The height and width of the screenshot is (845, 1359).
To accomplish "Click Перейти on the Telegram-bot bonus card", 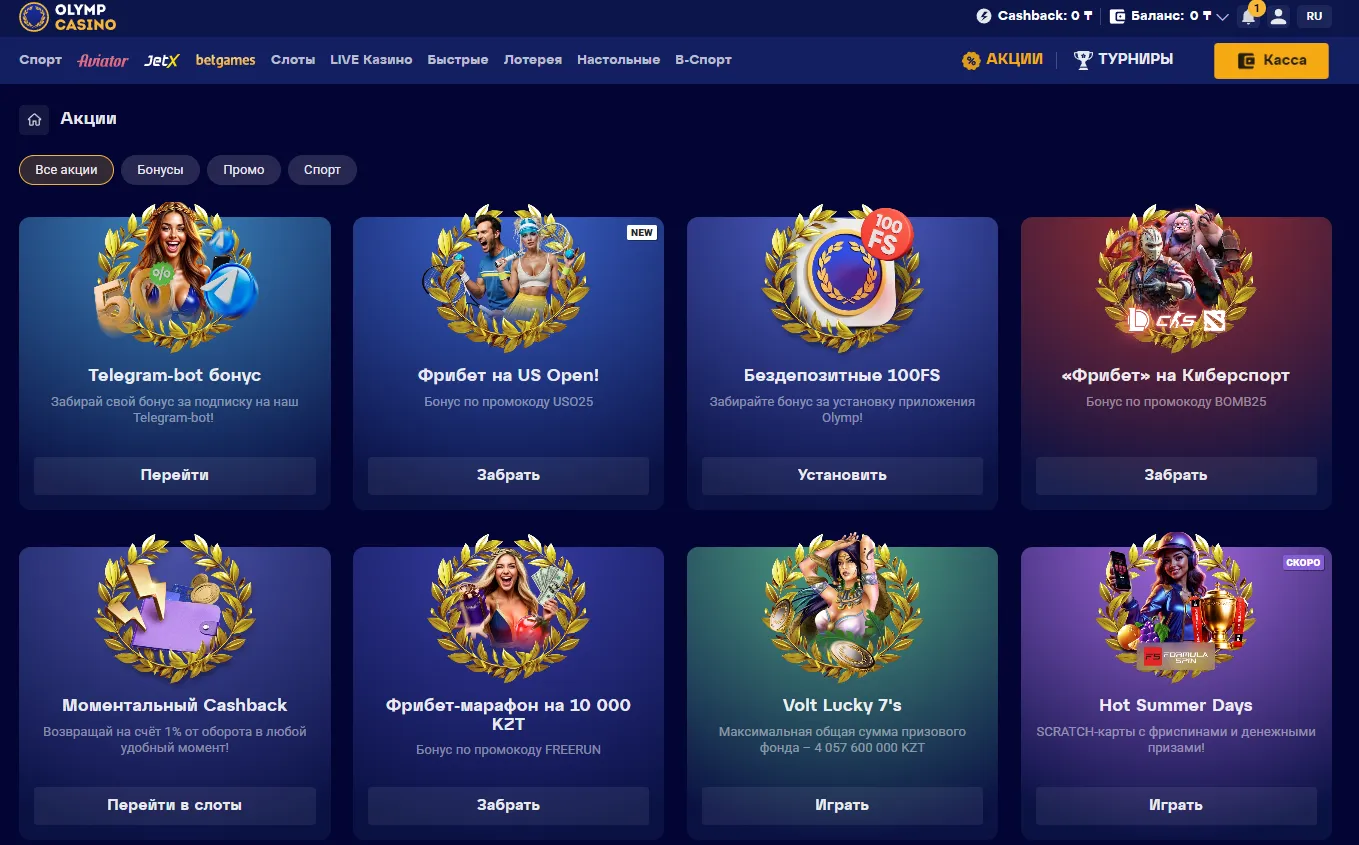I will (175, 476).
